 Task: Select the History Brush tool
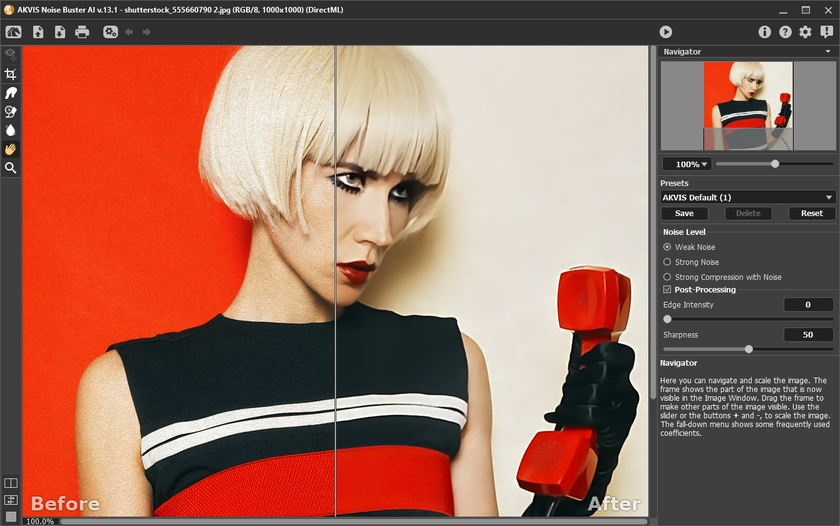[11, 111]
